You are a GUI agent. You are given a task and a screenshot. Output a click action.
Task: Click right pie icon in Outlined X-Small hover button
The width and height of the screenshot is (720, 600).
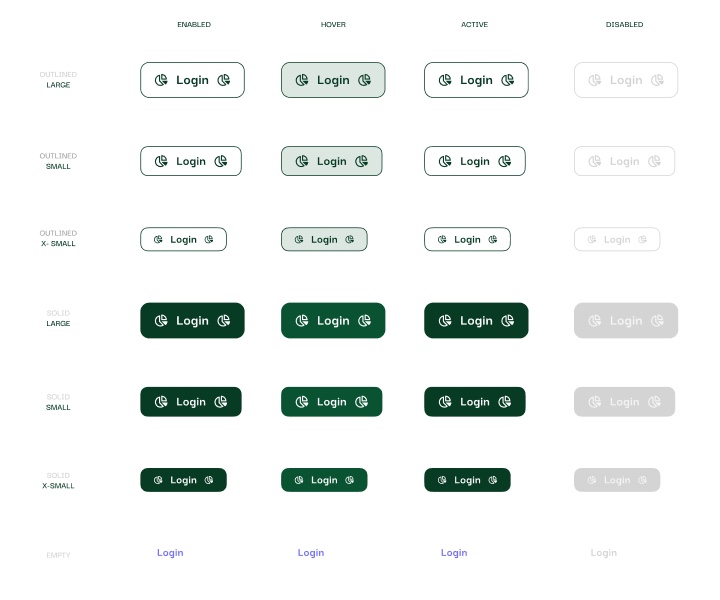349,240
